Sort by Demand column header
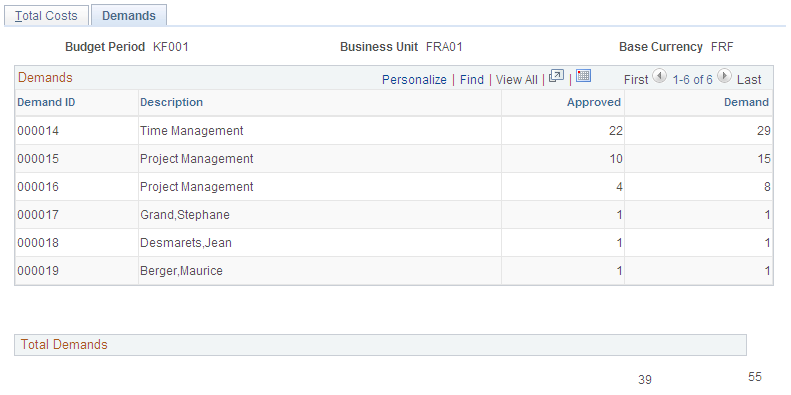The height and width of the screenshot is (395, 791). point(746,102)
